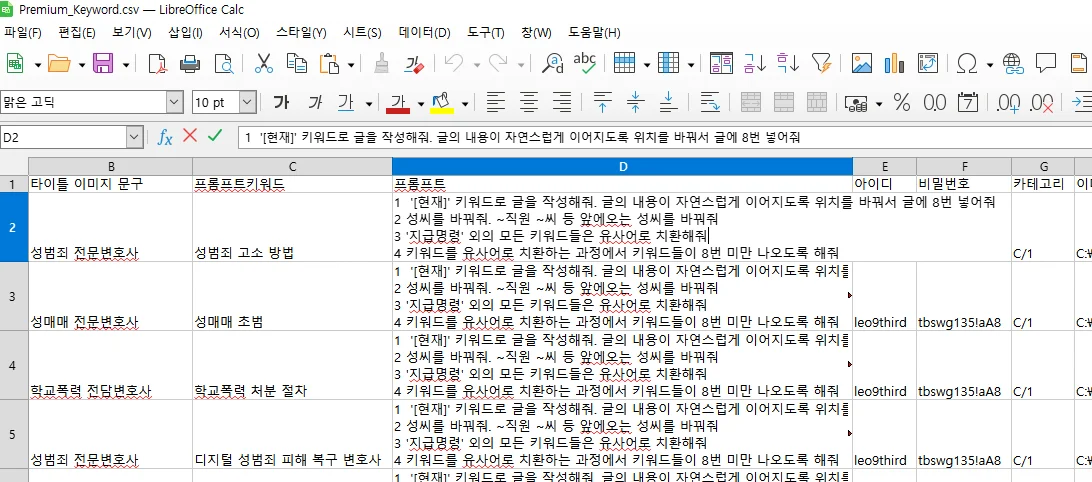Cancel cell edit with red X
Viewport: 1092px width, 482px height.
190,136
